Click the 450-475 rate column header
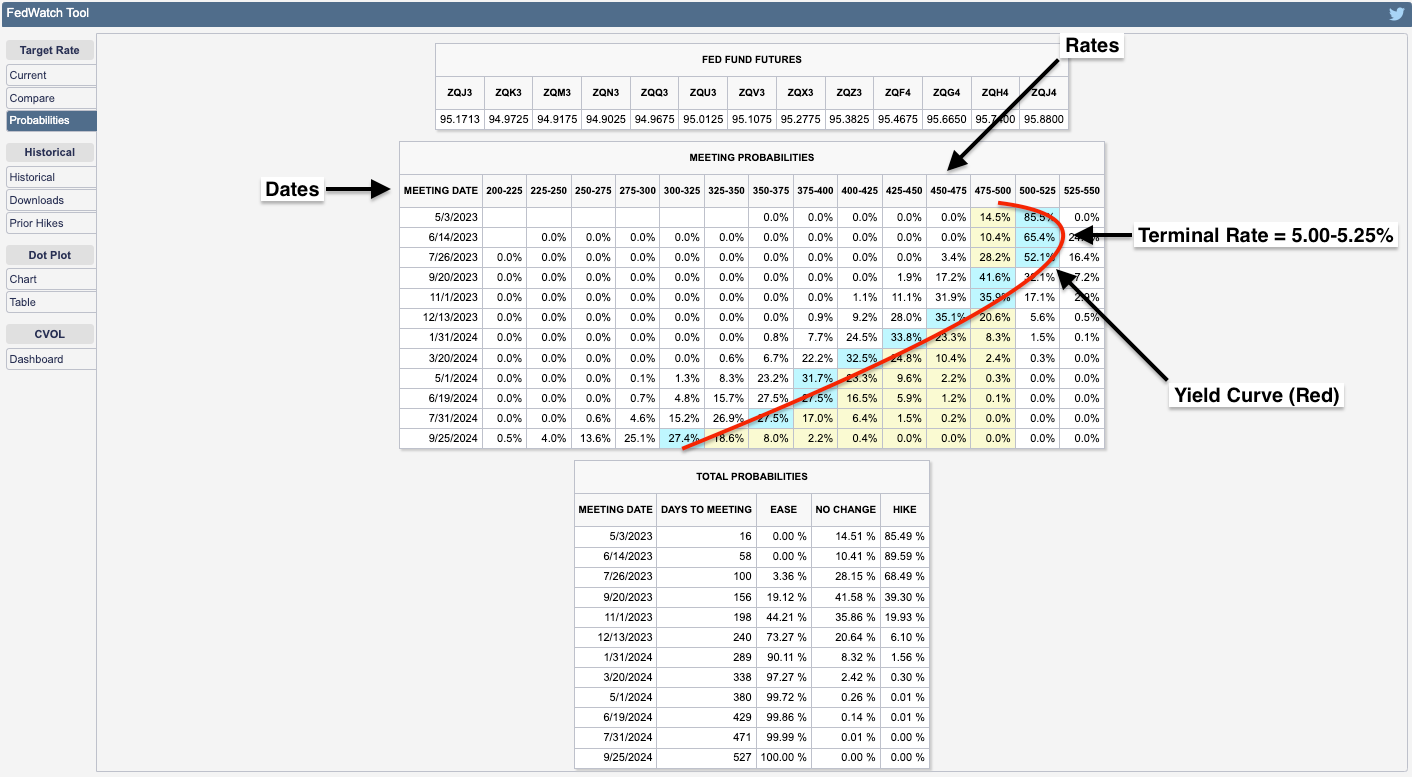This screenshot has width=1412, height=777. click(x=949, y=190)
